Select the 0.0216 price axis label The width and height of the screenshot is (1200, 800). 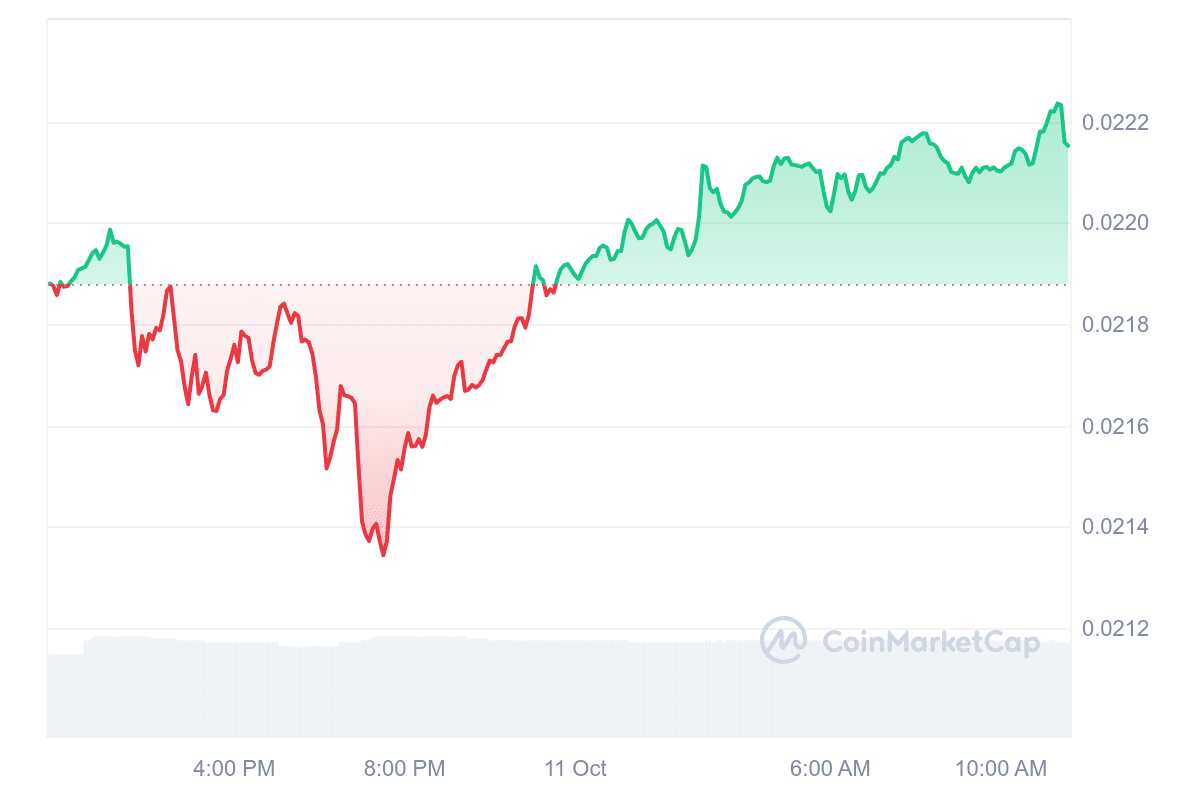tap(1116, 427)
